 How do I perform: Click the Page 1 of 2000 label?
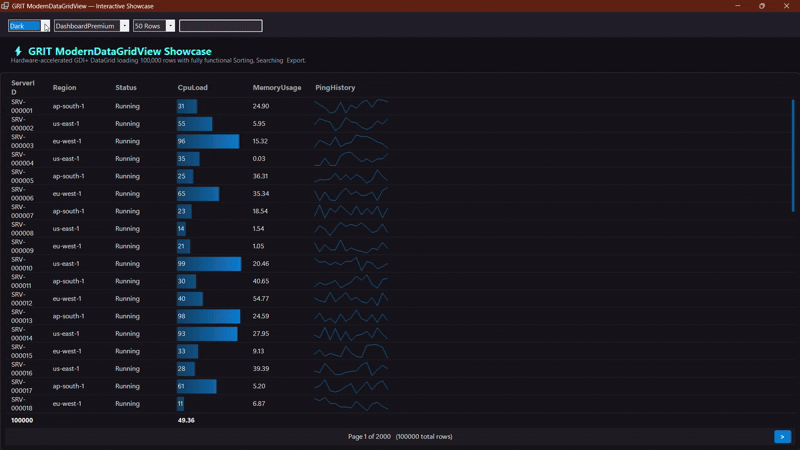tap(369, 437)
